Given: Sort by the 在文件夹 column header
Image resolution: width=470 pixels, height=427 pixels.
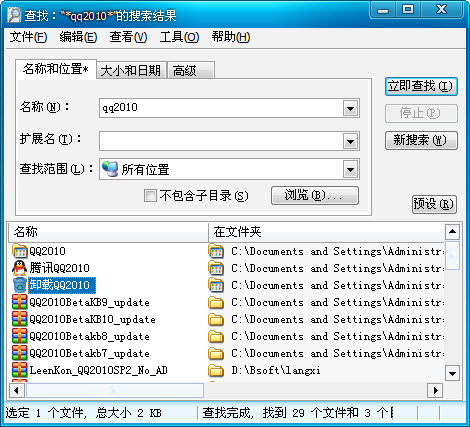Looking at the screenshot, I should [327, 232].
